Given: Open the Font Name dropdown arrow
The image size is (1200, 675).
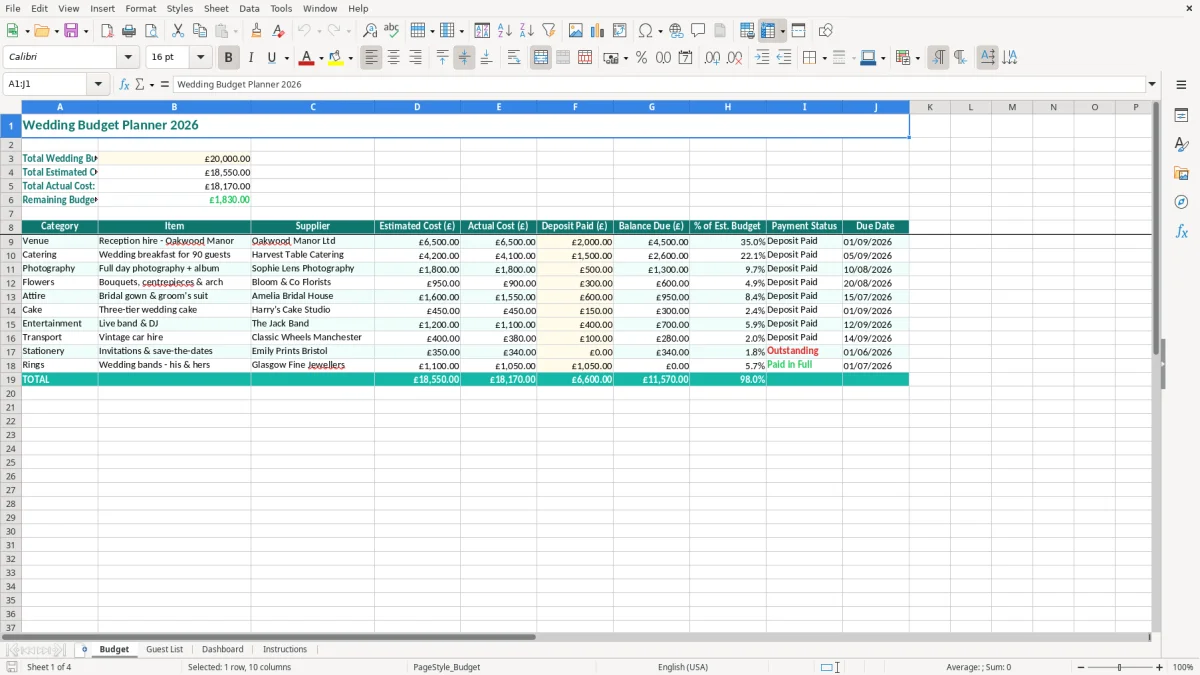Looking at the screenshot, I should pos(128,58).
